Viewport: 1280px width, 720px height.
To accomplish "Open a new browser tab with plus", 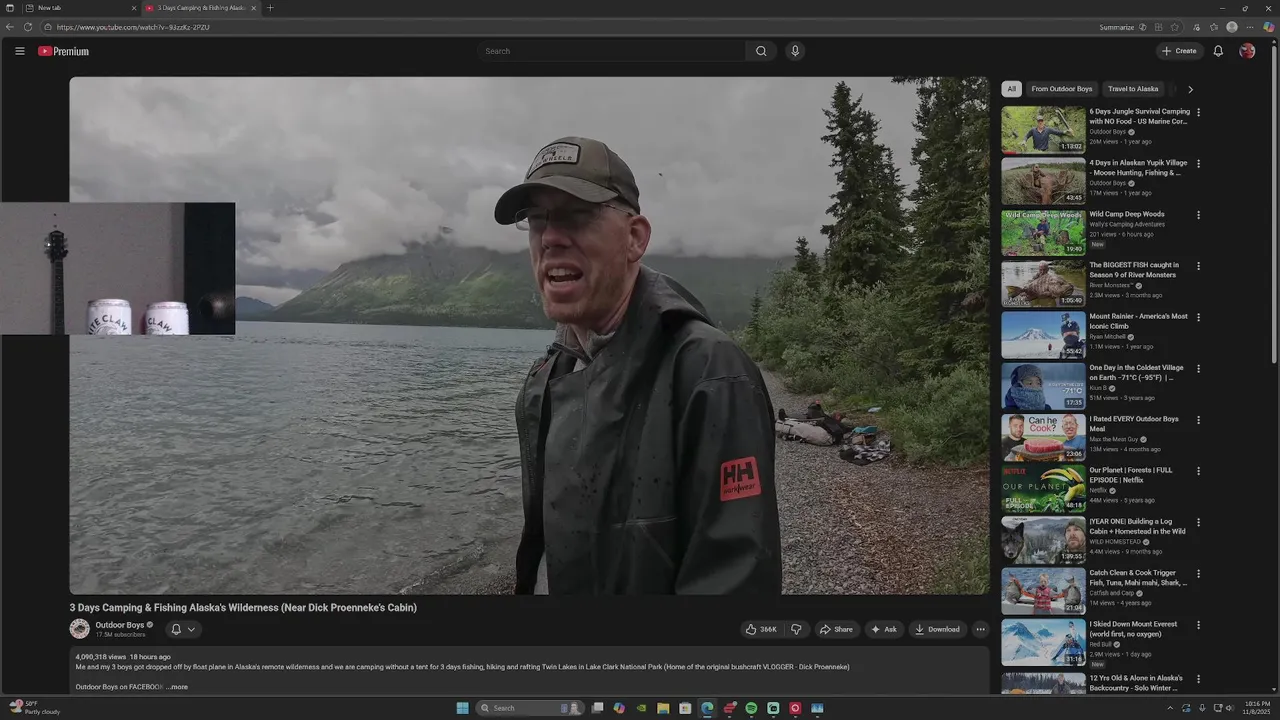I will (x=270, y=8).
